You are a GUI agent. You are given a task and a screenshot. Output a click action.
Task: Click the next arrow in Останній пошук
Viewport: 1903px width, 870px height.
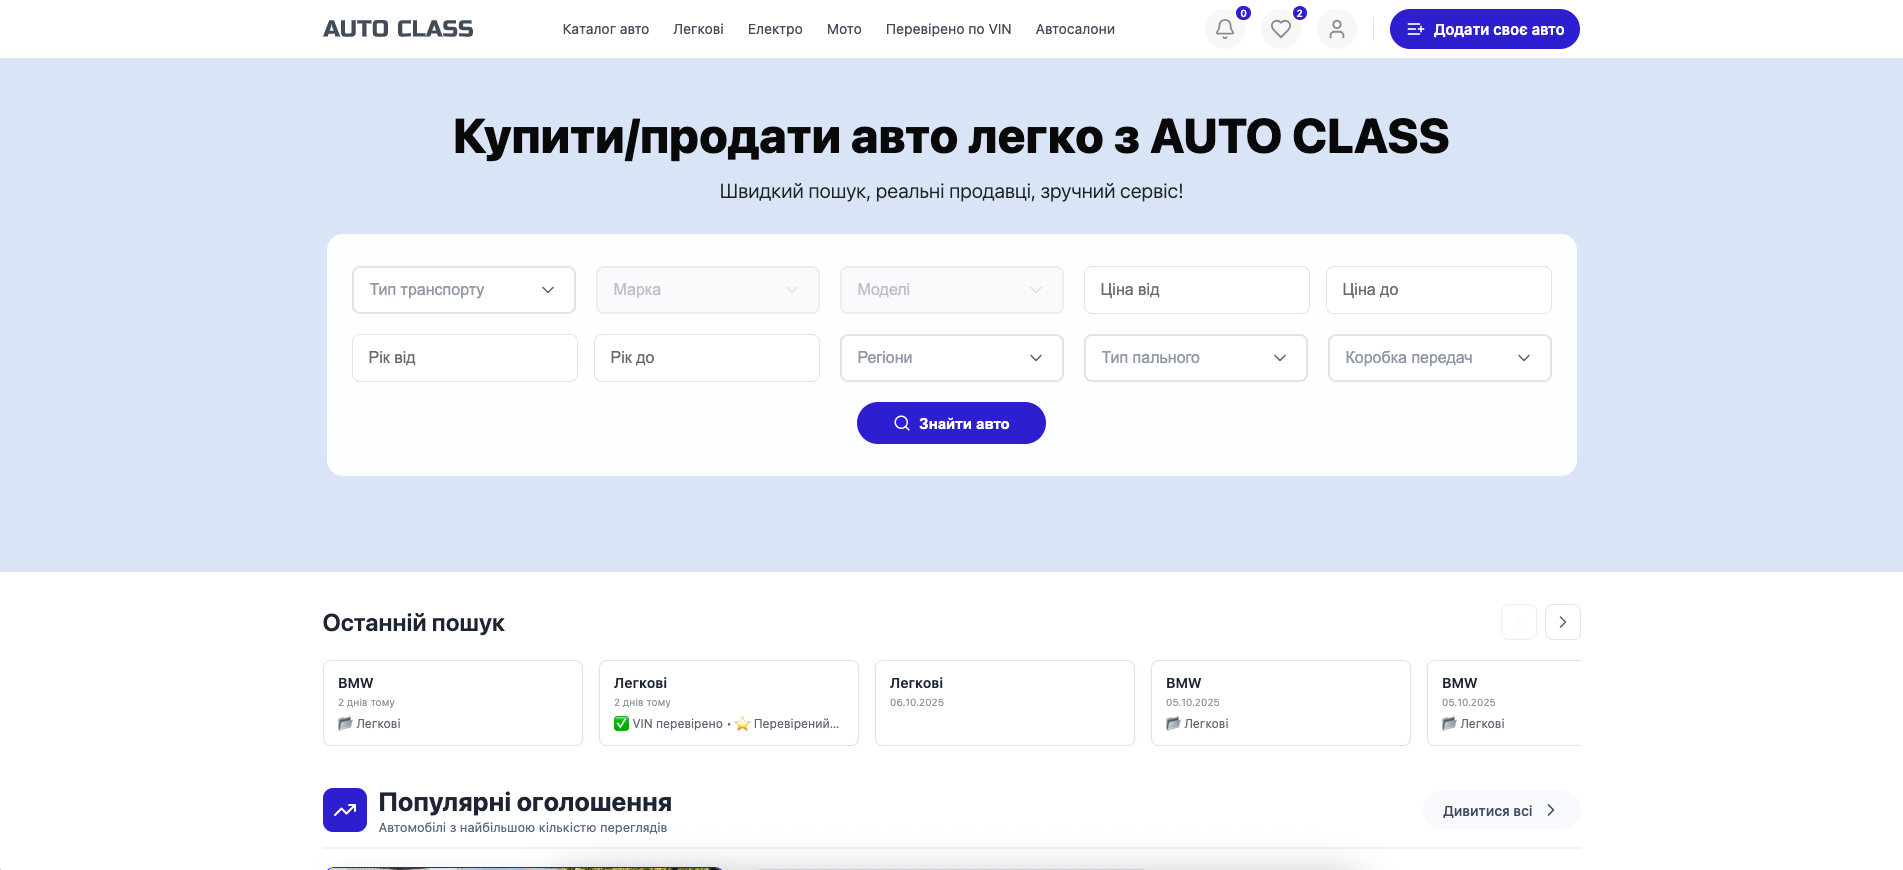tap(1562, 622)
